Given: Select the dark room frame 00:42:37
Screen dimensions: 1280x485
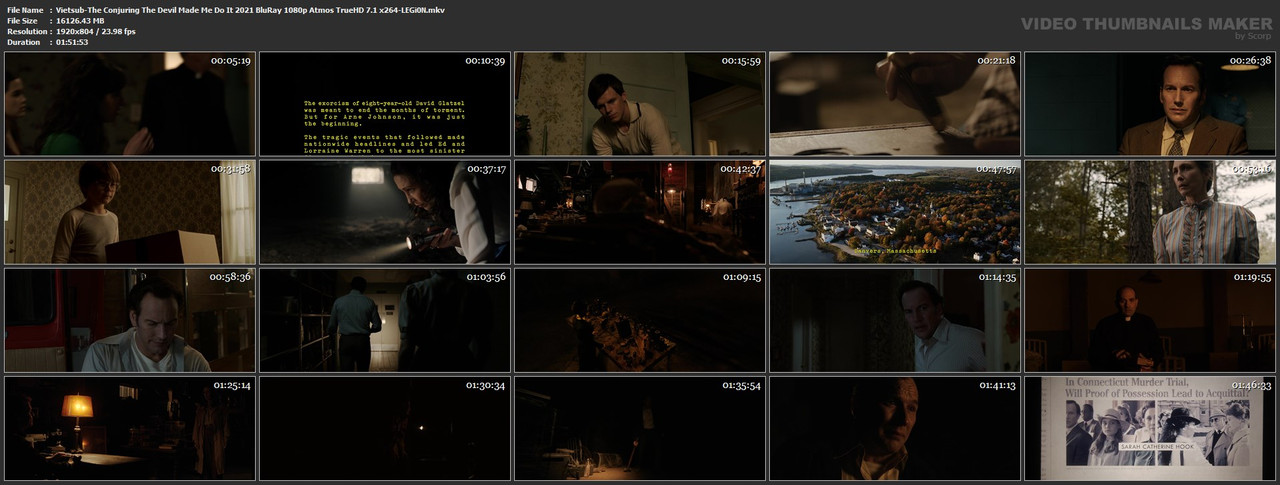Looking at the screenshot, I should pos(640,212).
